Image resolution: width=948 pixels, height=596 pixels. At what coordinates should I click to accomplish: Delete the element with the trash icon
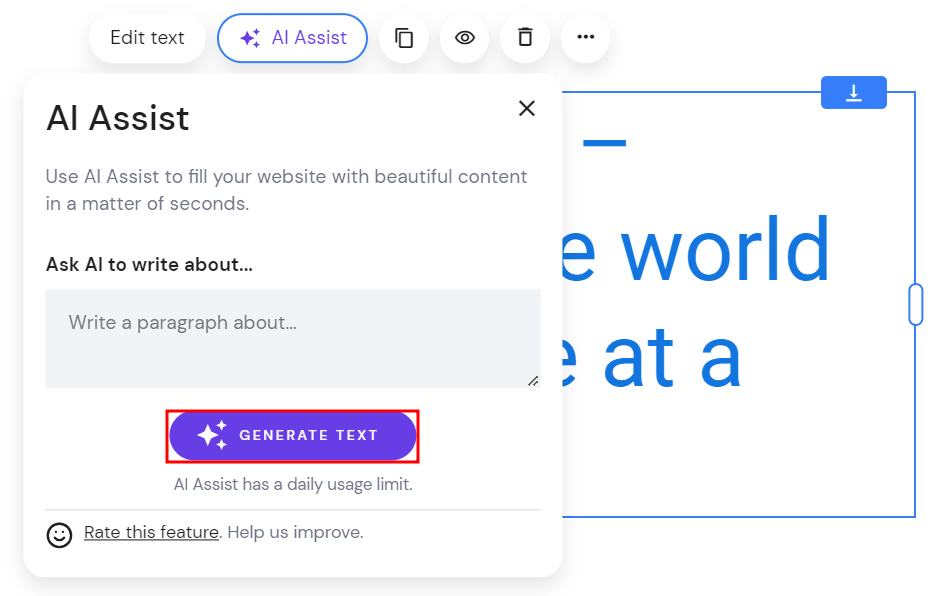click(x=525, y=38)
